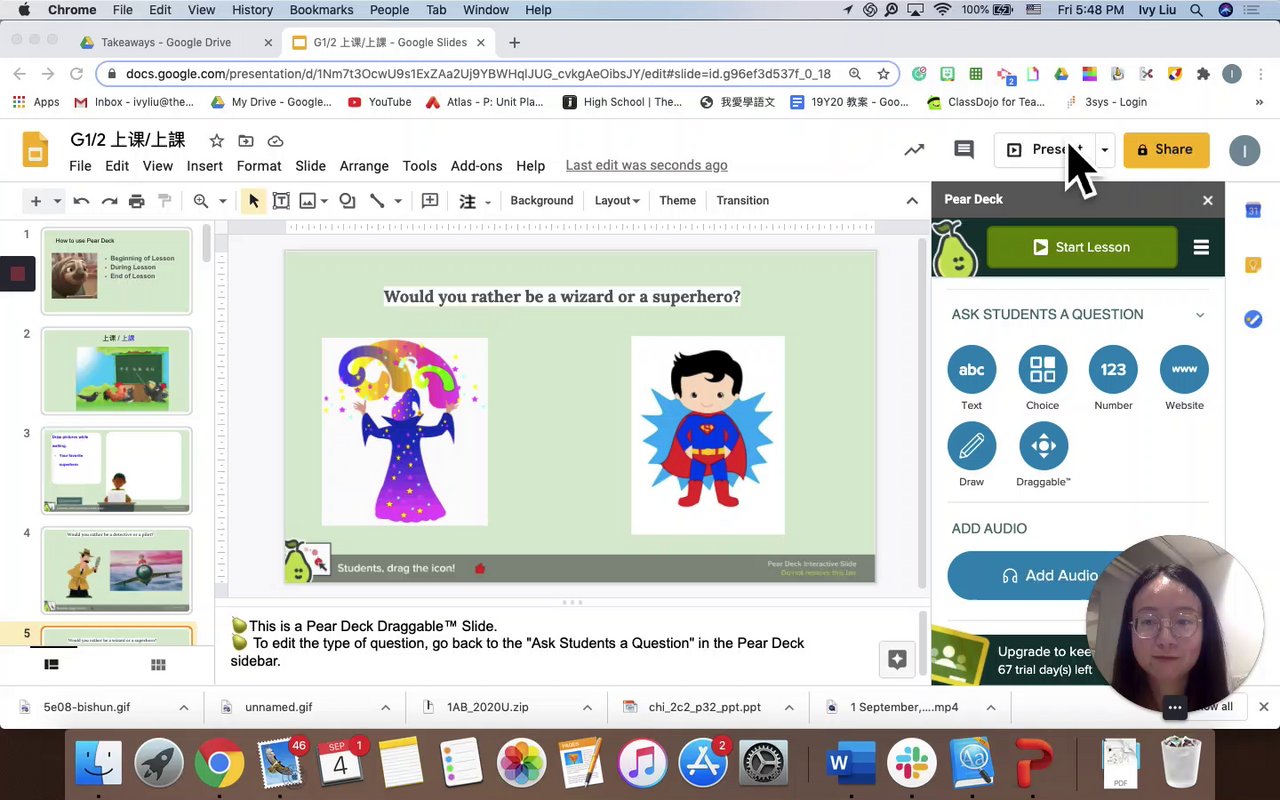Open Last edit was seconds ago link

646,166
